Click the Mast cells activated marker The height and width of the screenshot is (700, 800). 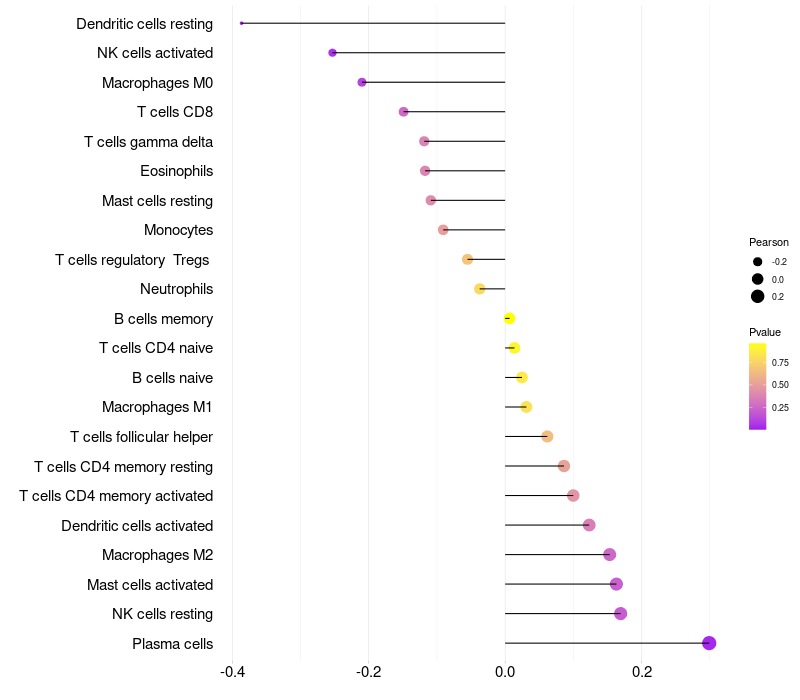pyautogui.click(x=616, y=584)
